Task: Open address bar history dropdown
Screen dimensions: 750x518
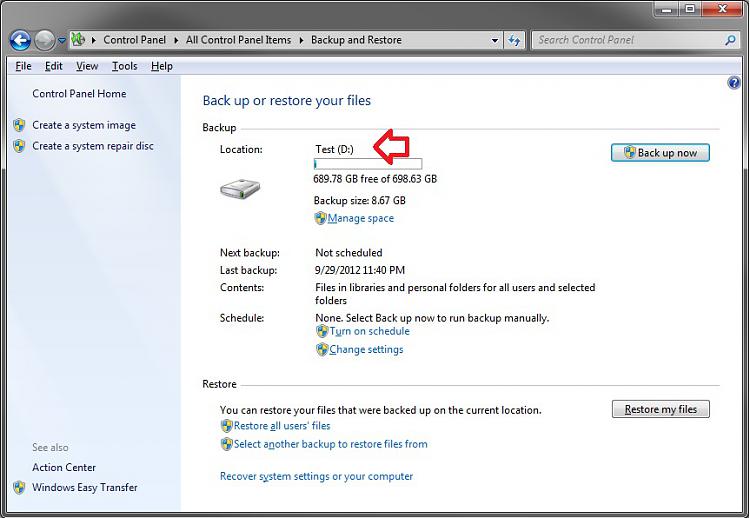Action: (x=495, y=41)
